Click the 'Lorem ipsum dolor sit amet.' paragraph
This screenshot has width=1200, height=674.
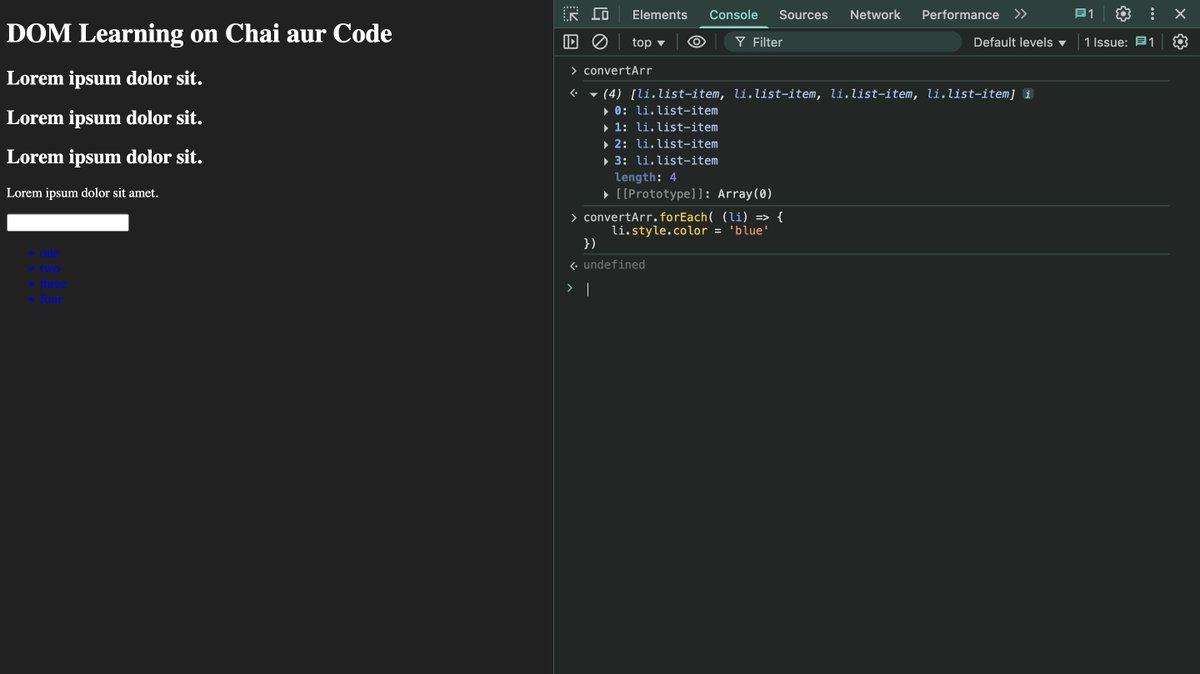82,192
